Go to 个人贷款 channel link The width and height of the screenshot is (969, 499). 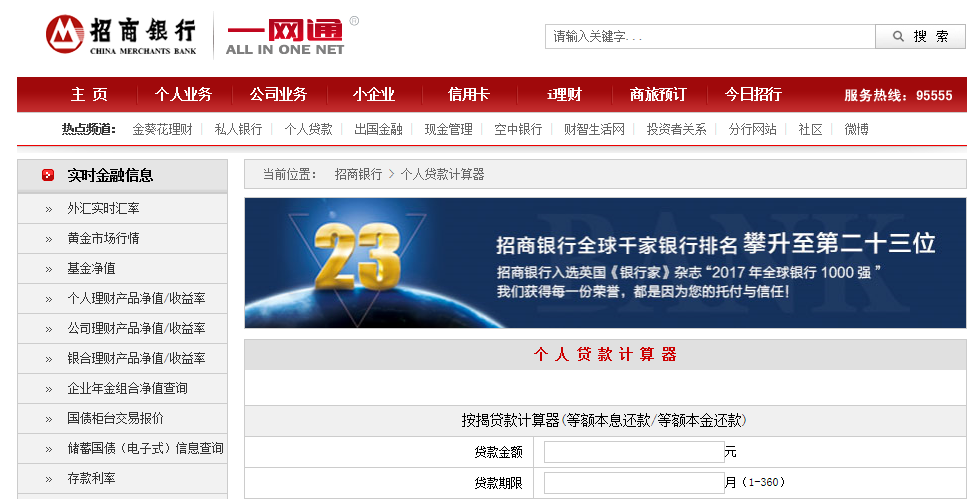[x=308, y=129]
